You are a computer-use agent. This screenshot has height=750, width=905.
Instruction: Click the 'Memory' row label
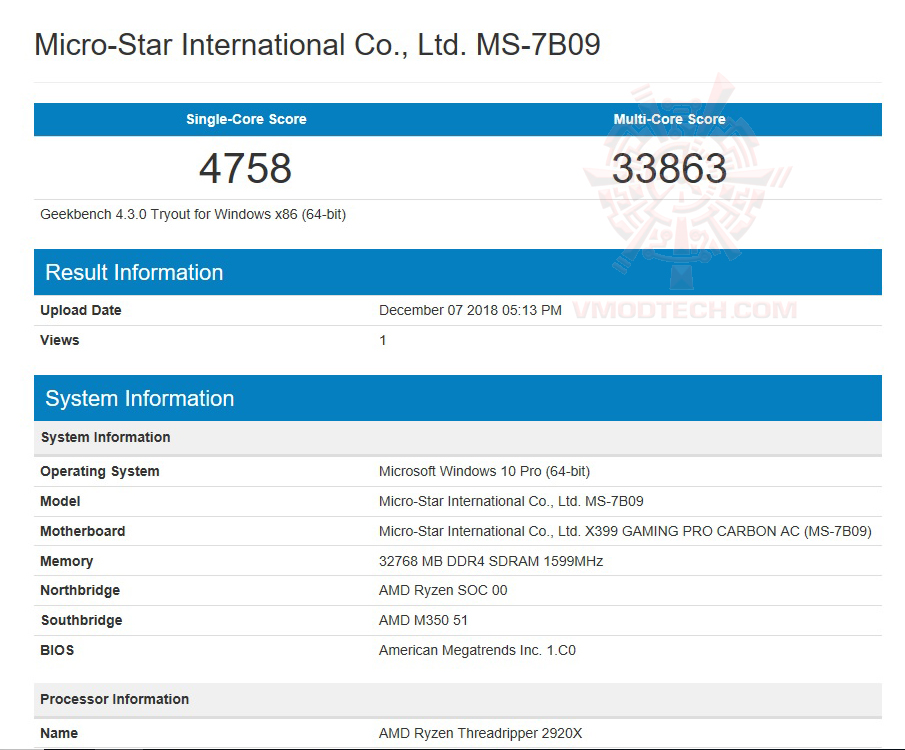[x=66, y=561]
